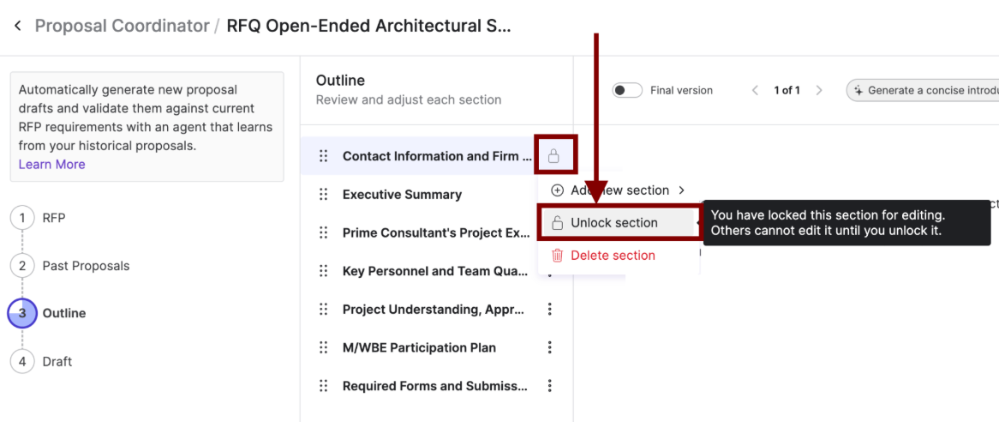Open more options for Project Understanding section
The width and height of the screenshot is (999, 422).
550,309
